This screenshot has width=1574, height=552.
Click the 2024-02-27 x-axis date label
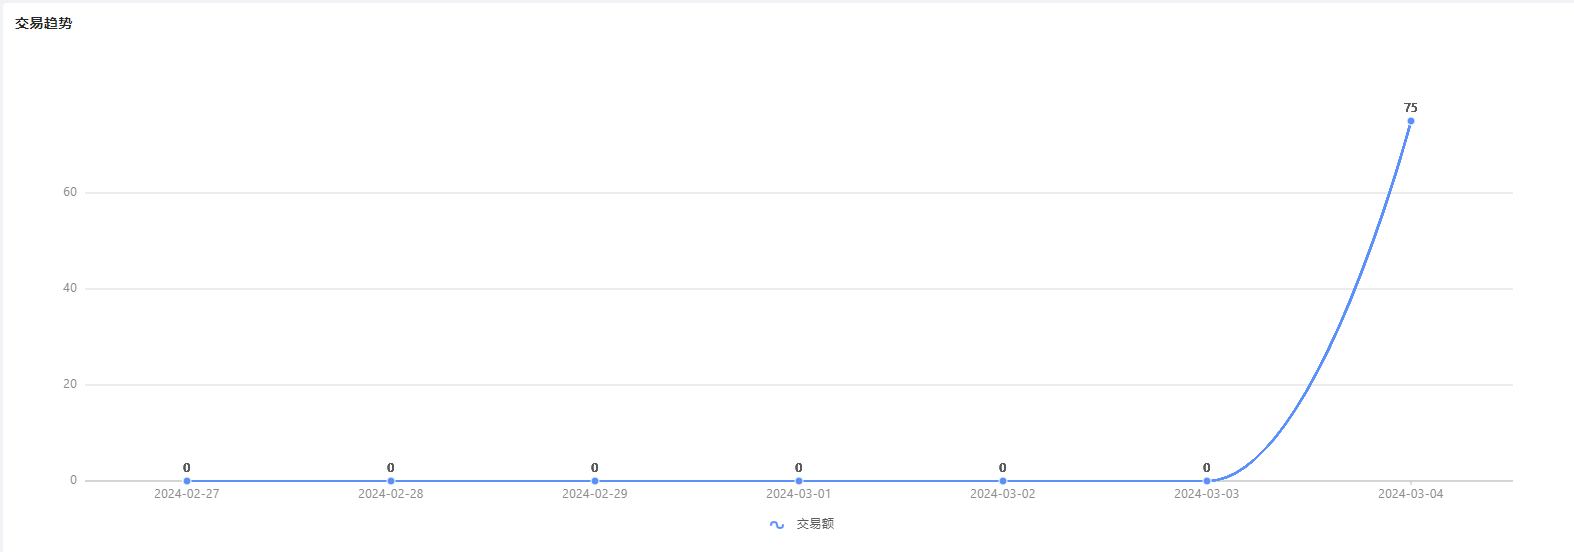coord(187,494)
